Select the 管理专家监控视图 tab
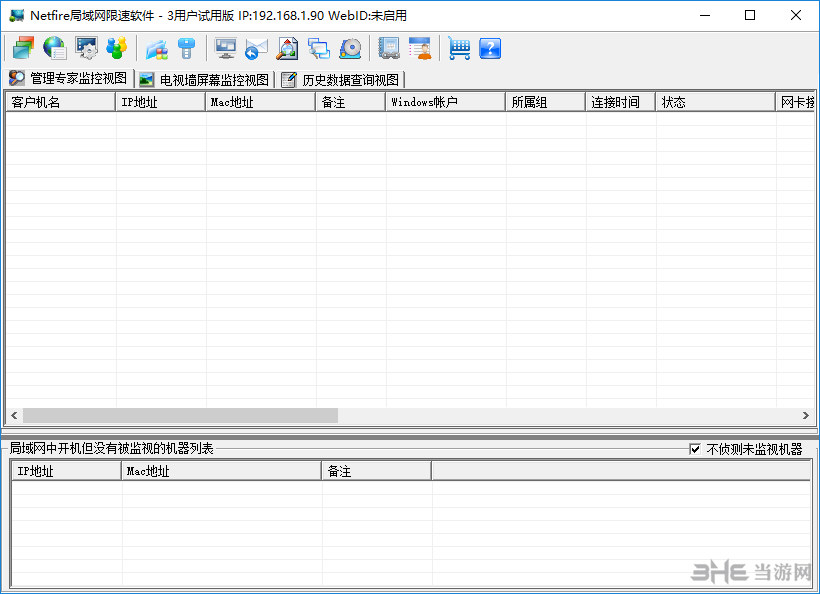 pos(68,78)
